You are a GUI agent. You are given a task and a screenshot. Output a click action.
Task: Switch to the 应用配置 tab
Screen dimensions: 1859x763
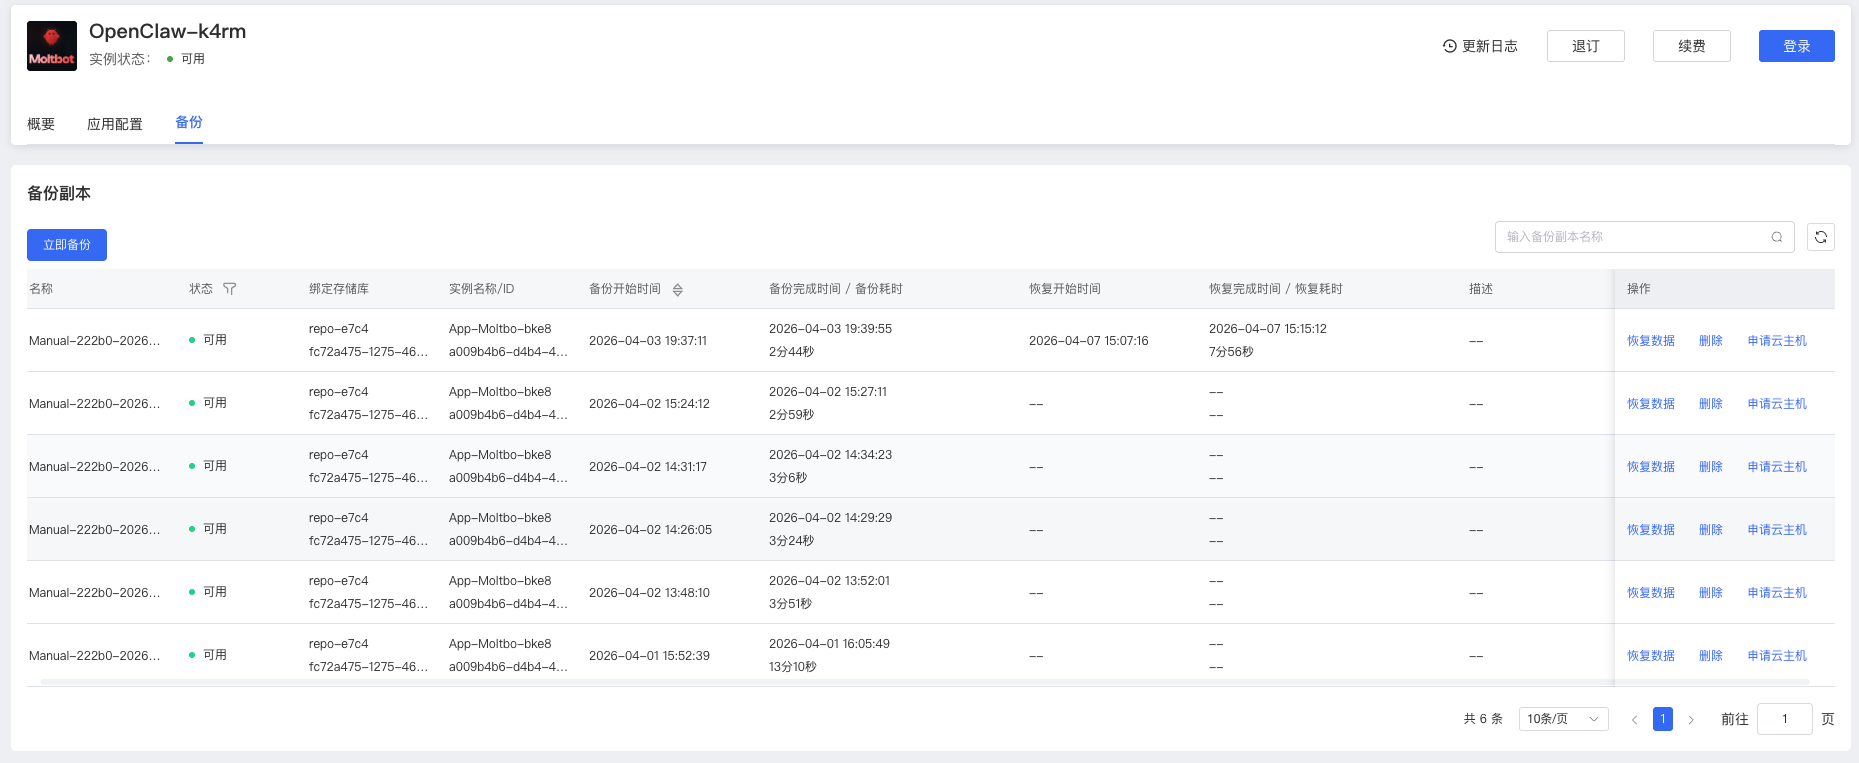(115, 124)
